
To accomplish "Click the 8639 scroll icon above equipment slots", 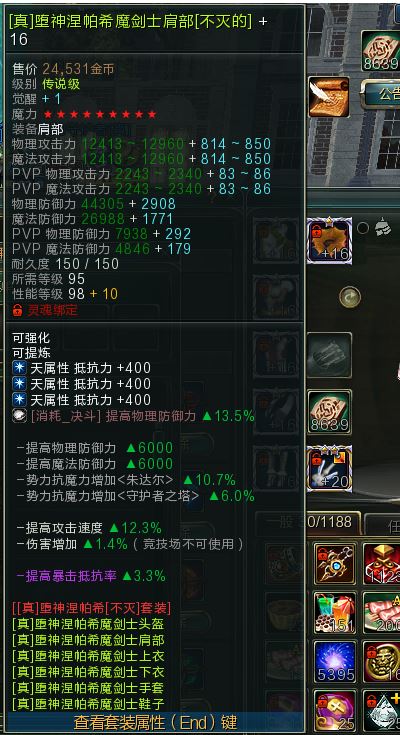I will 329,411.
